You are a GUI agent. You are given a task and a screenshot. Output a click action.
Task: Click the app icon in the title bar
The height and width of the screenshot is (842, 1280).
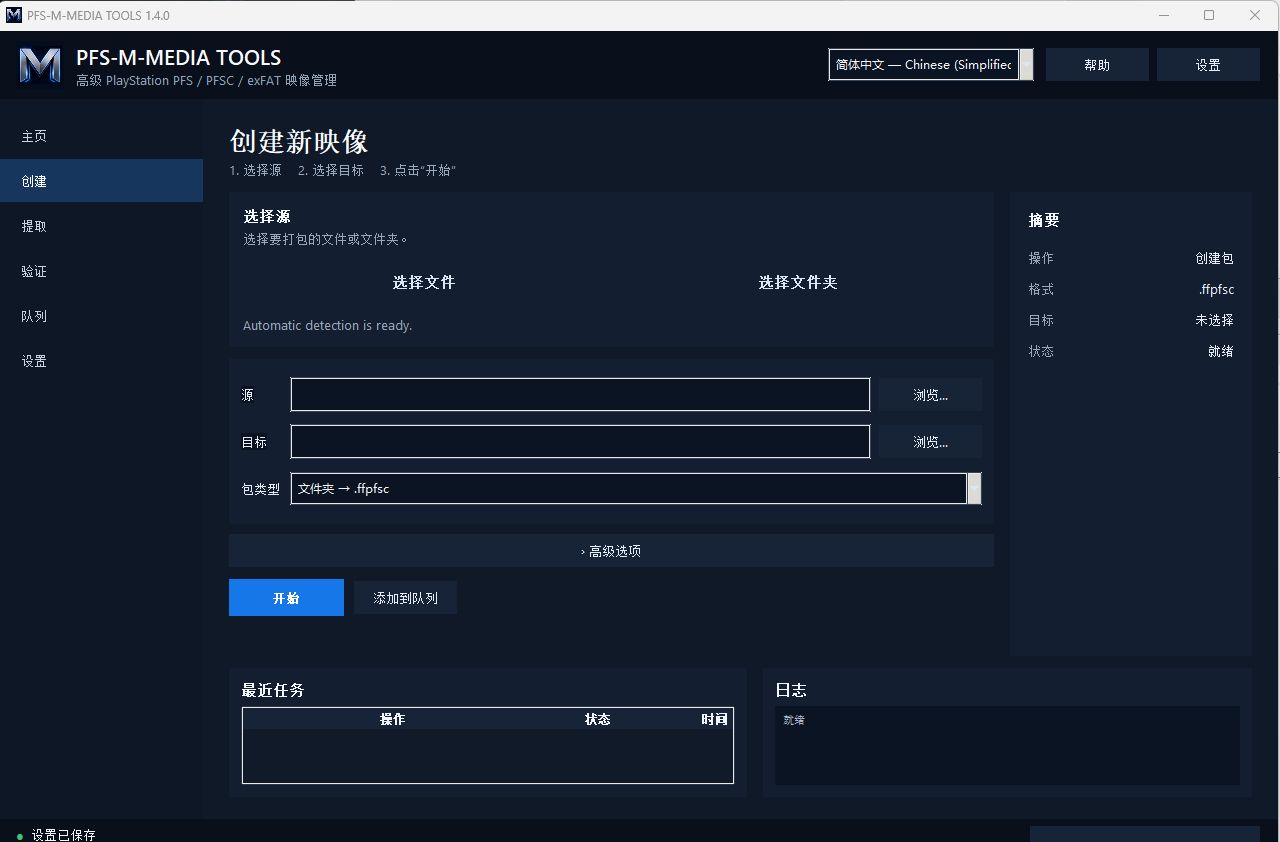(14, 15)
